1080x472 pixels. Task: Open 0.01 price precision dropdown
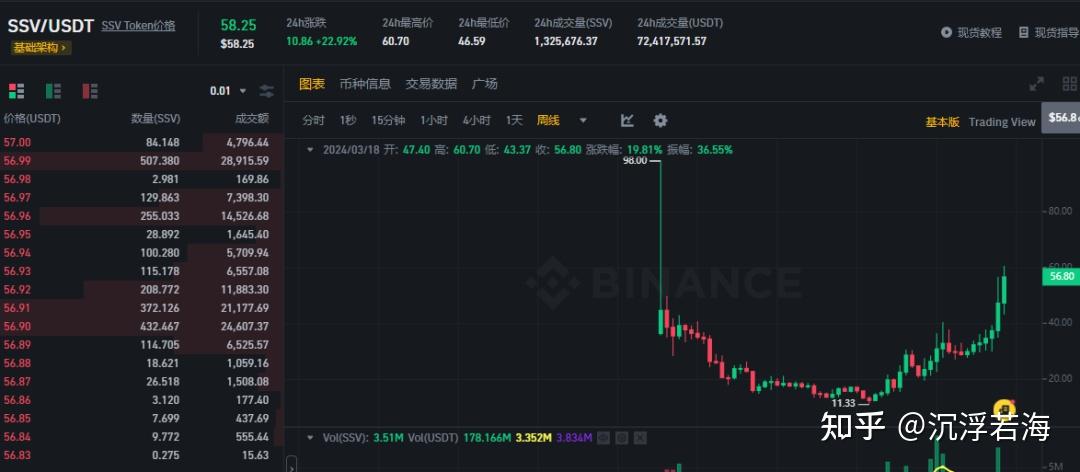228,91
